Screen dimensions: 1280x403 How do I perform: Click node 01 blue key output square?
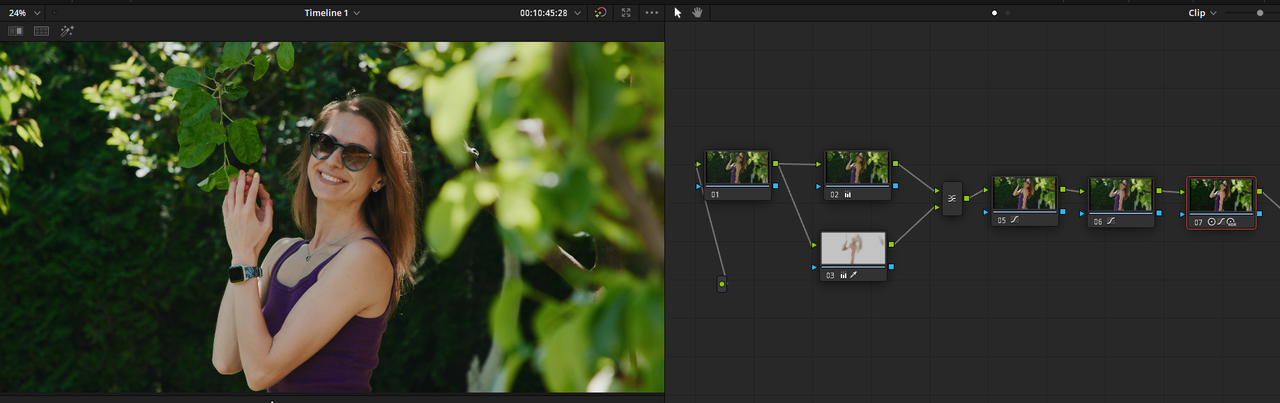[x=775, y=186]
